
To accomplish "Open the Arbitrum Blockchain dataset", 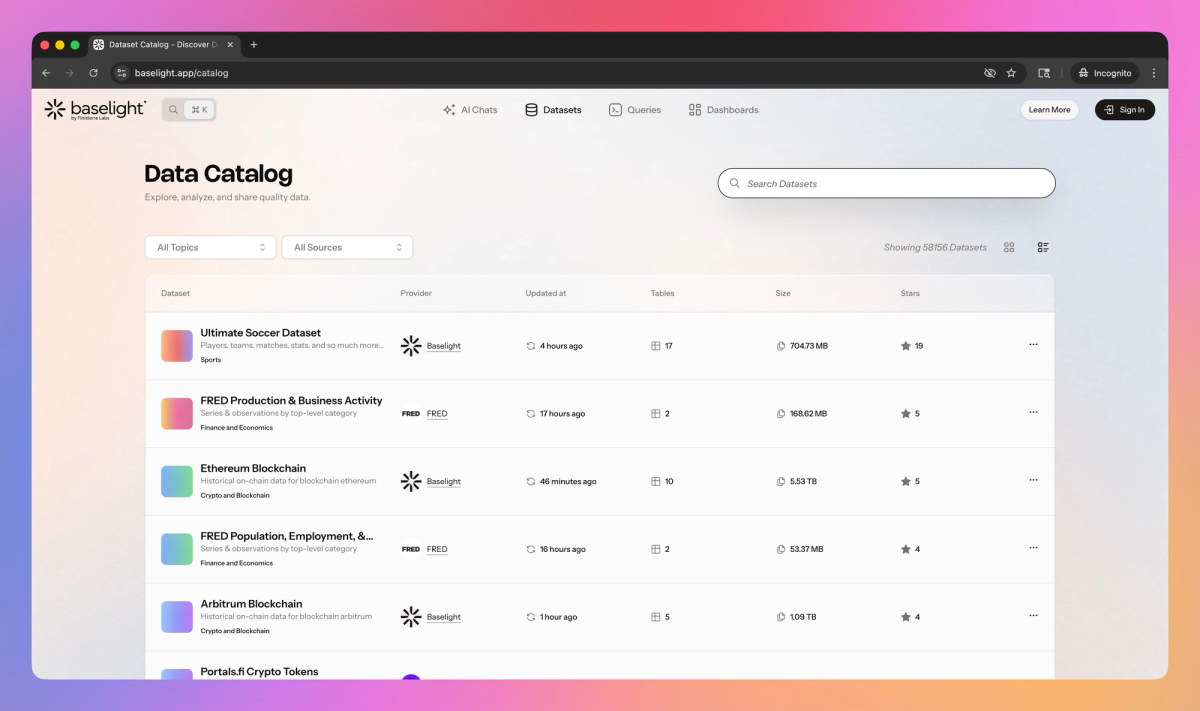I will (x=251, y=604).
